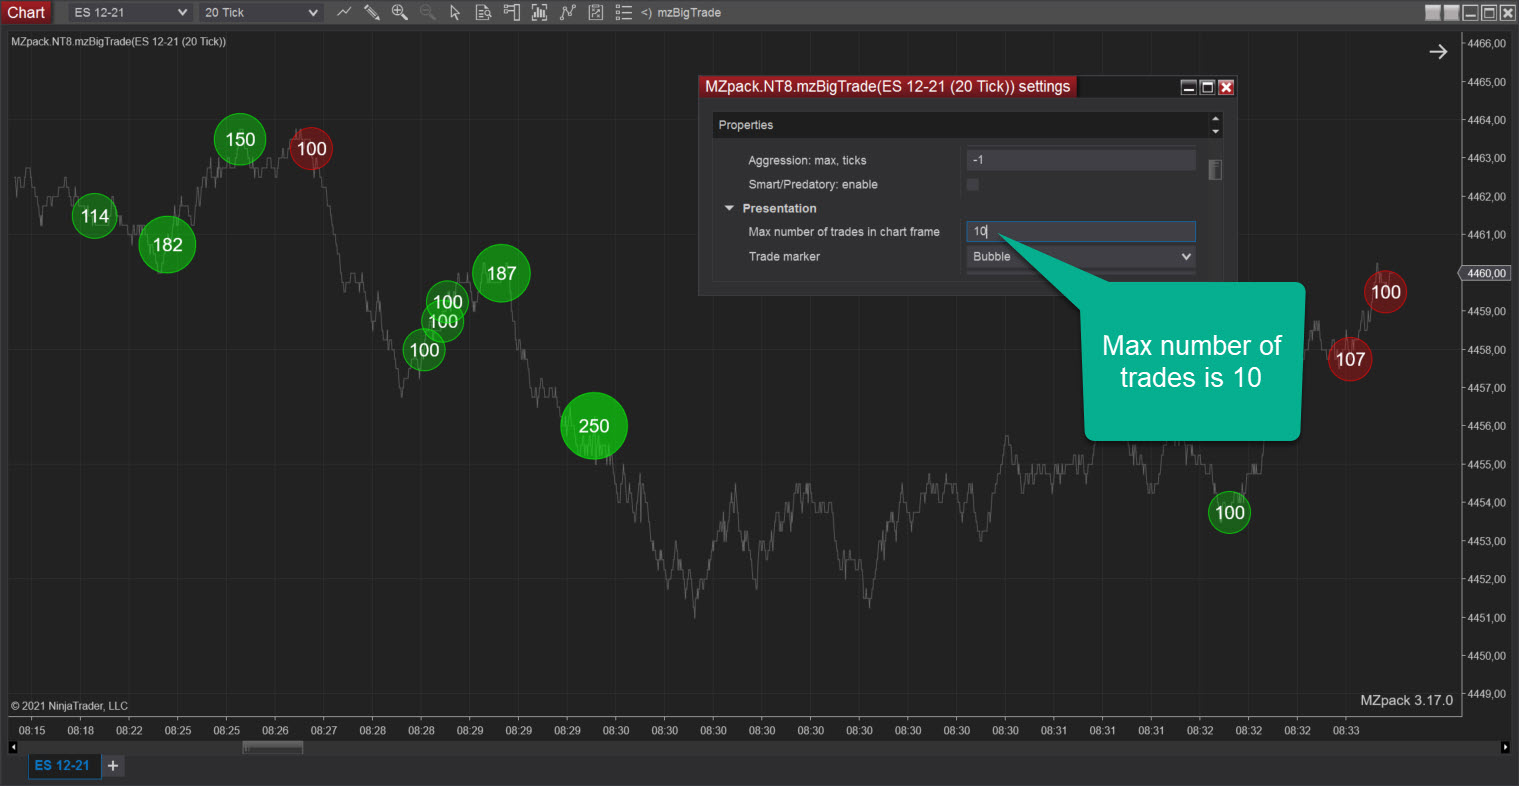1519x786 pixels.
Task: Click the scroll-to-latest right arrow in chart
Action: pyautogui.click(x=1438, y=51)
